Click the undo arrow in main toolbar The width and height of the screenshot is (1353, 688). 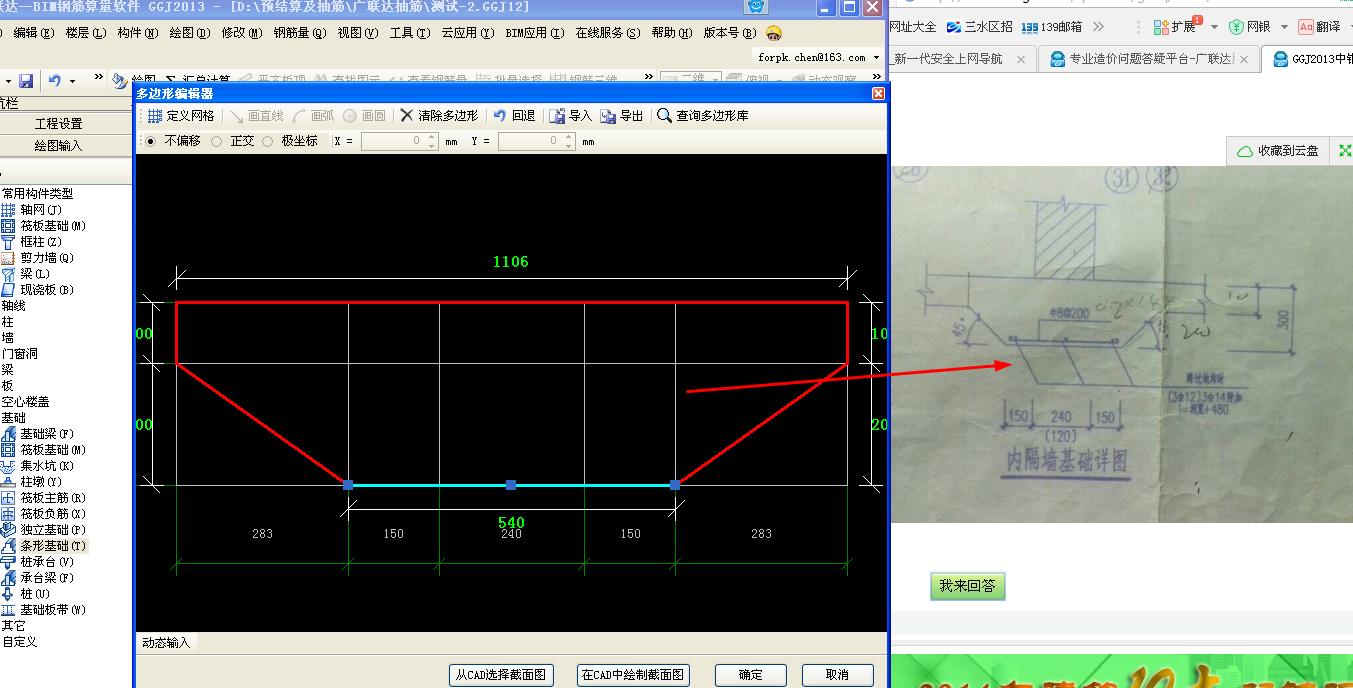click(x=54, y=80)
